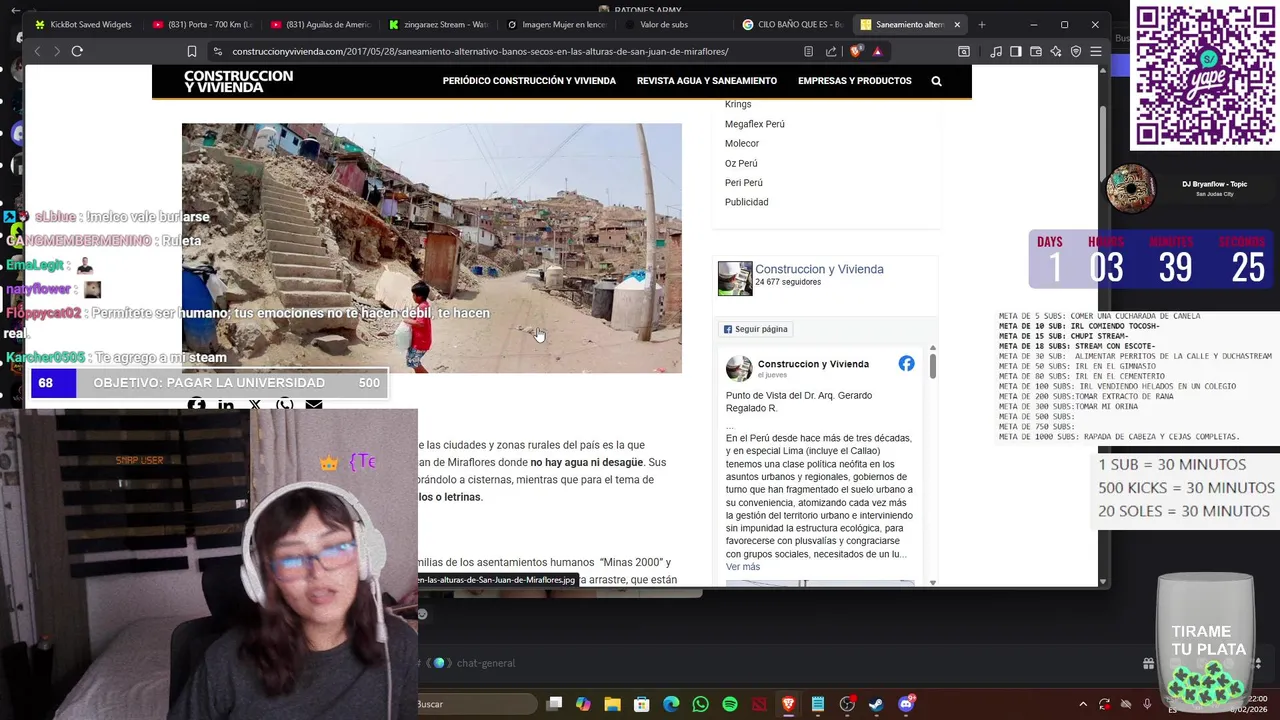The width and height of the screenshot is (1280, 720).
Task: Click the Brave VPN shield icon
Action: (1076, 51)
